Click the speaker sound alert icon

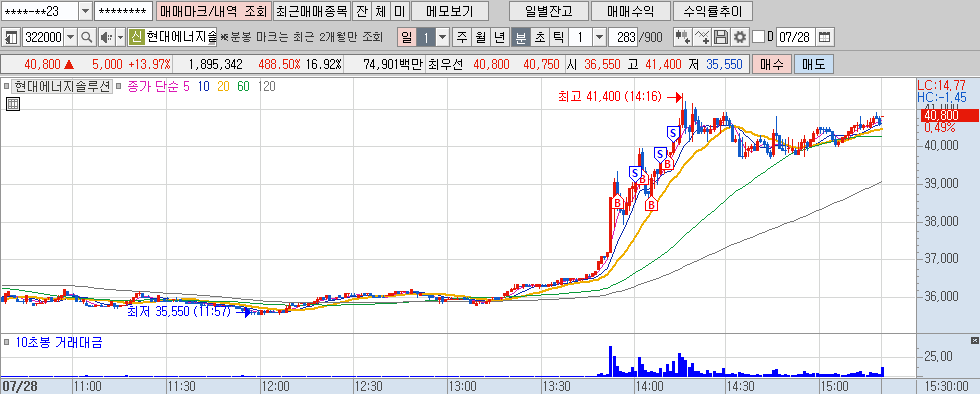click(x=106, y=38)
